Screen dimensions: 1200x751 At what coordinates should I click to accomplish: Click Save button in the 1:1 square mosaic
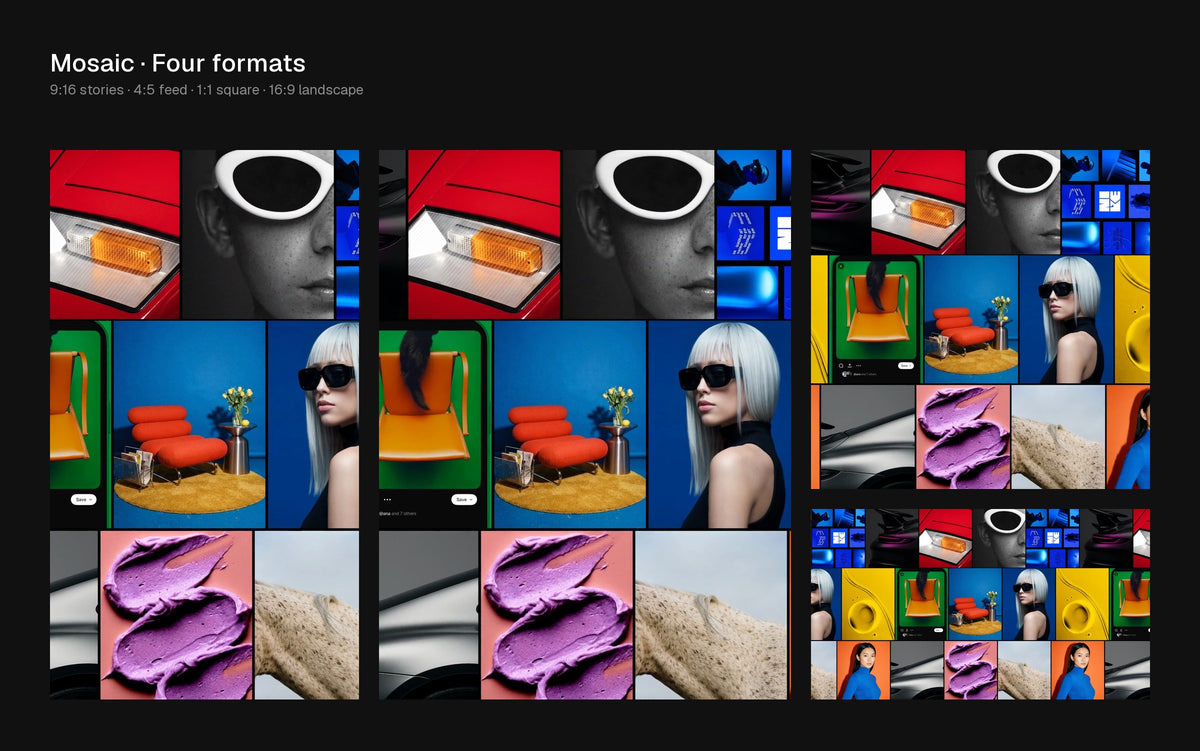(905, 366)
